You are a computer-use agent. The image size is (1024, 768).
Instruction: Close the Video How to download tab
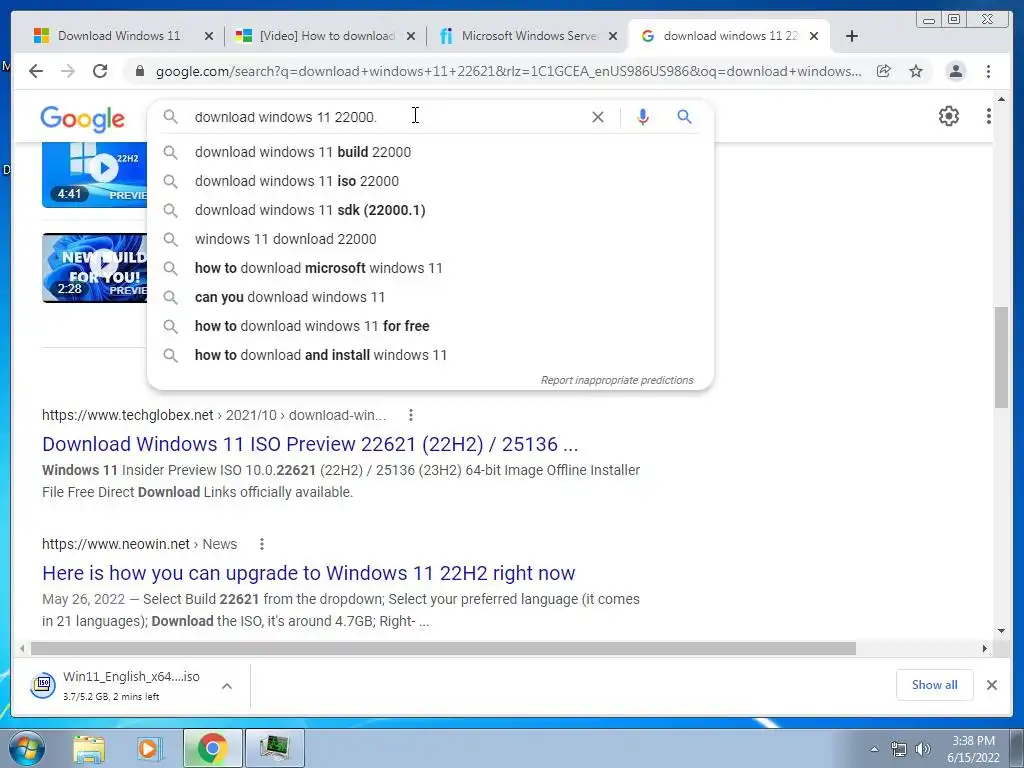(x=411, y=37)
